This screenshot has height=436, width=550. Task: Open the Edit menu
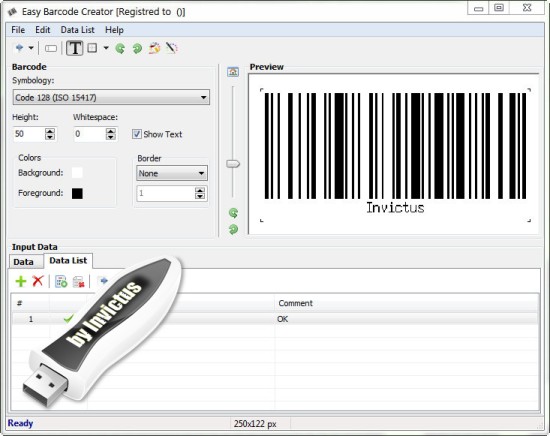tap(43, 30)
